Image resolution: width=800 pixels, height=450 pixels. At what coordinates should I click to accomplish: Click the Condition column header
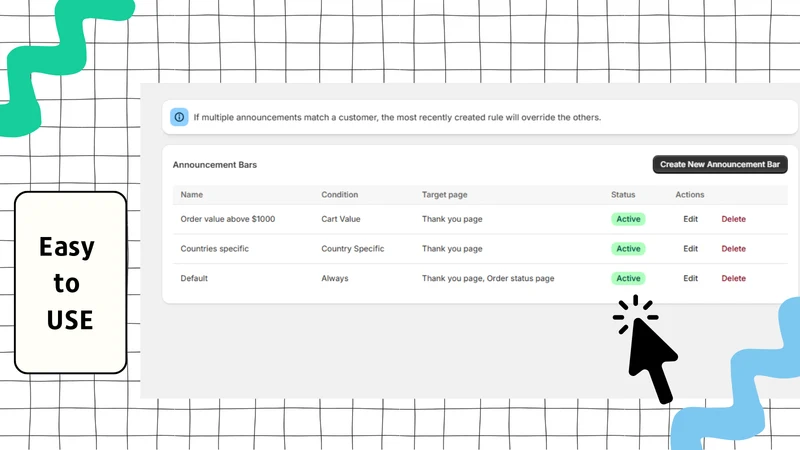[339, 194]
